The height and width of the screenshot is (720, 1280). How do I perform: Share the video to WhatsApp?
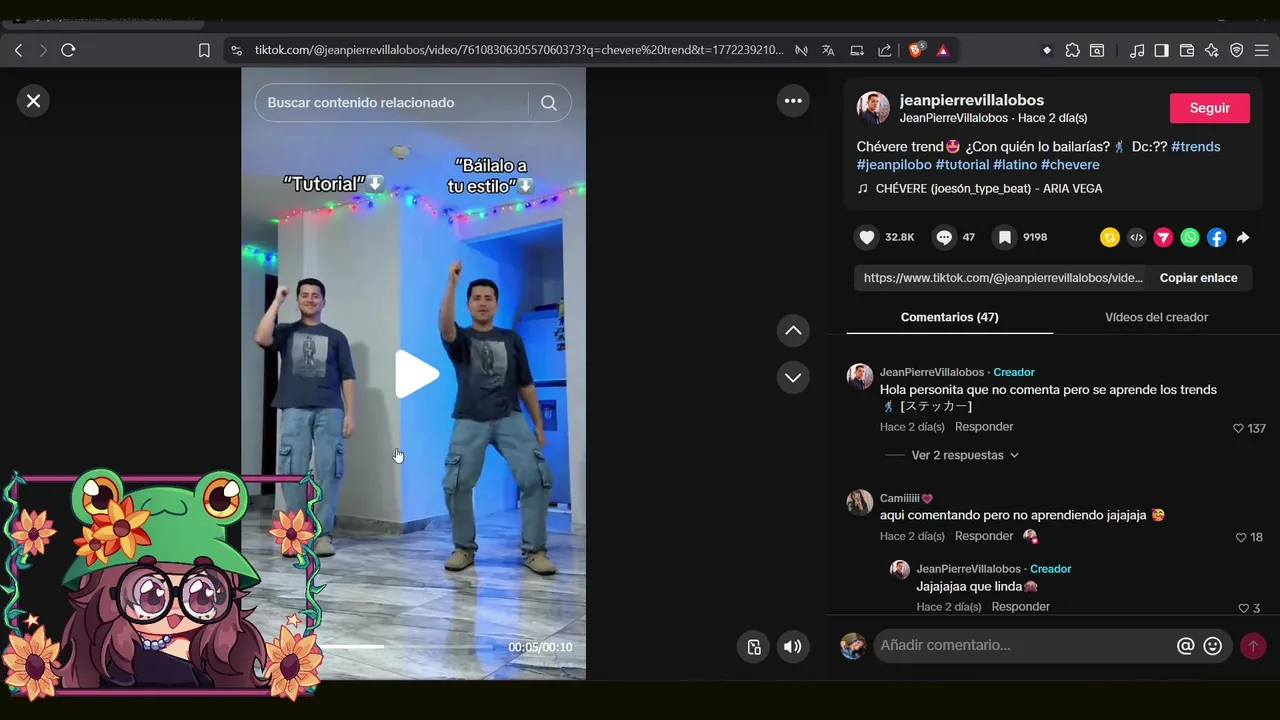click(1189, 238)
